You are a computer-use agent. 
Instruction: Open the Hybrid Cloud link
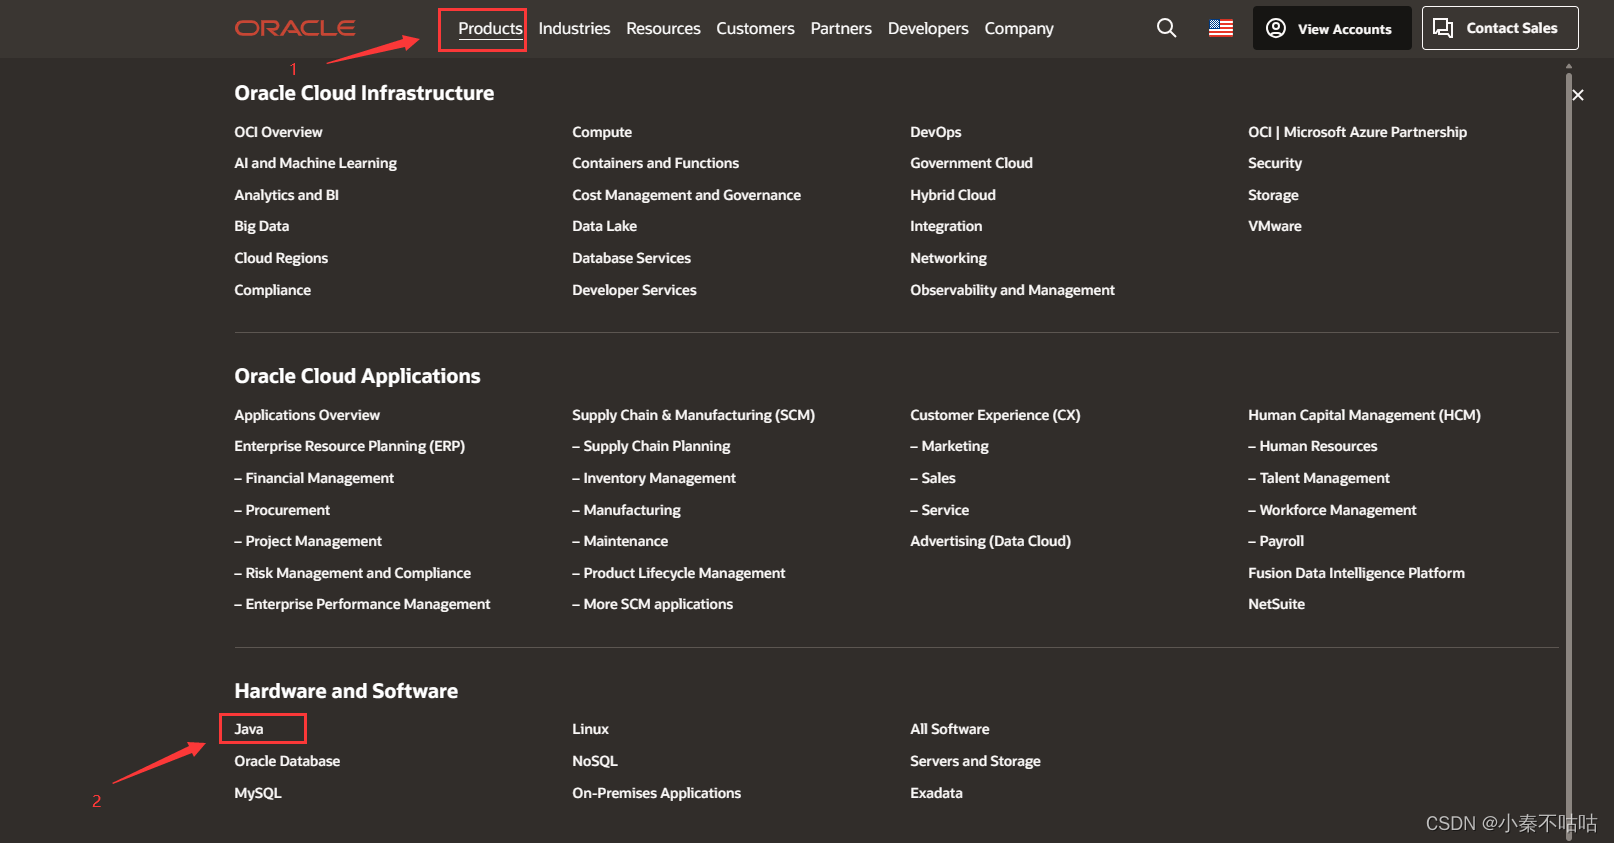(x=953, y=195)
